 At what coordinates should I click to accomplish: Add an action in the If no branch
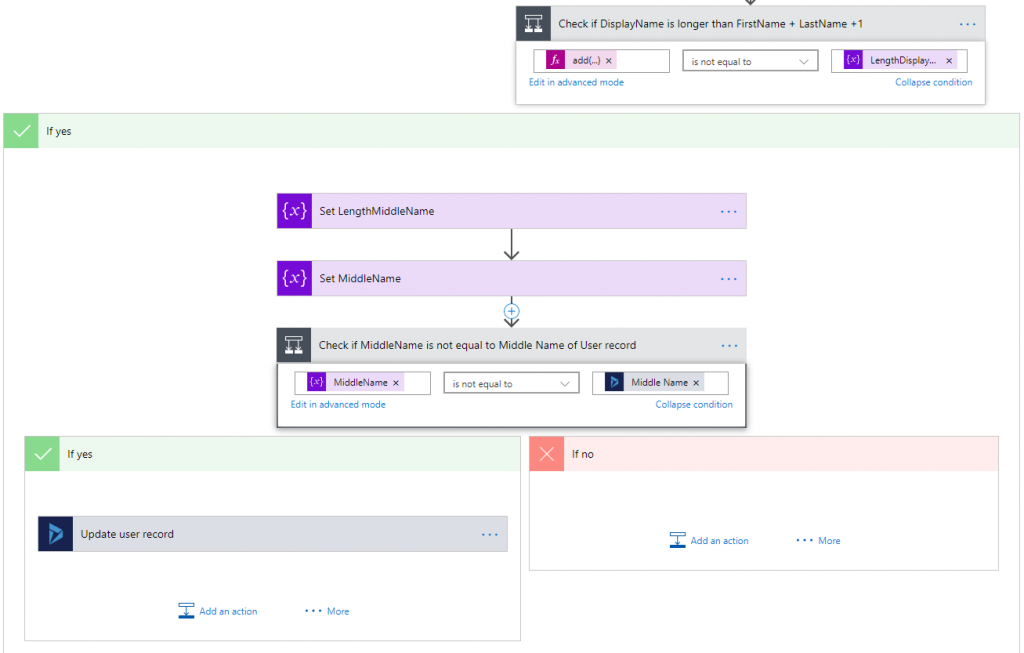[709, 540]
